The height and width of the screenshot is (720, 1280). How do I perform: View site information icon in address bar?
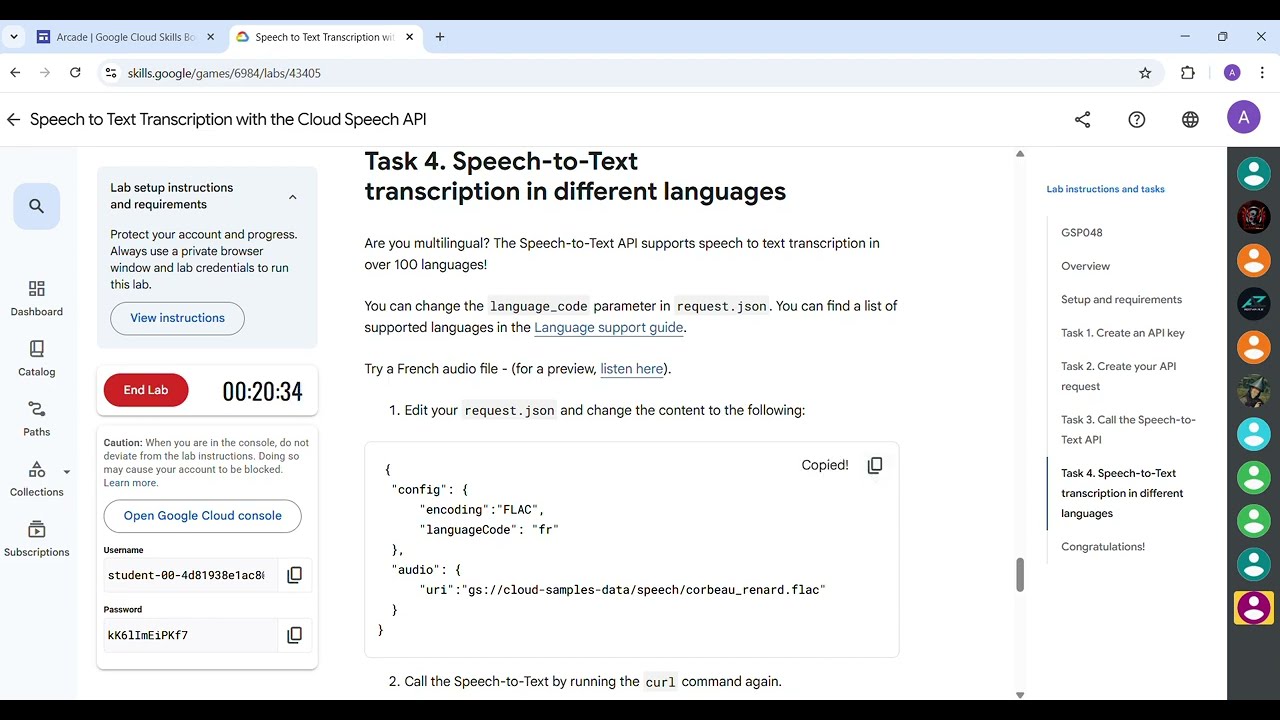[x=111, y=73]
